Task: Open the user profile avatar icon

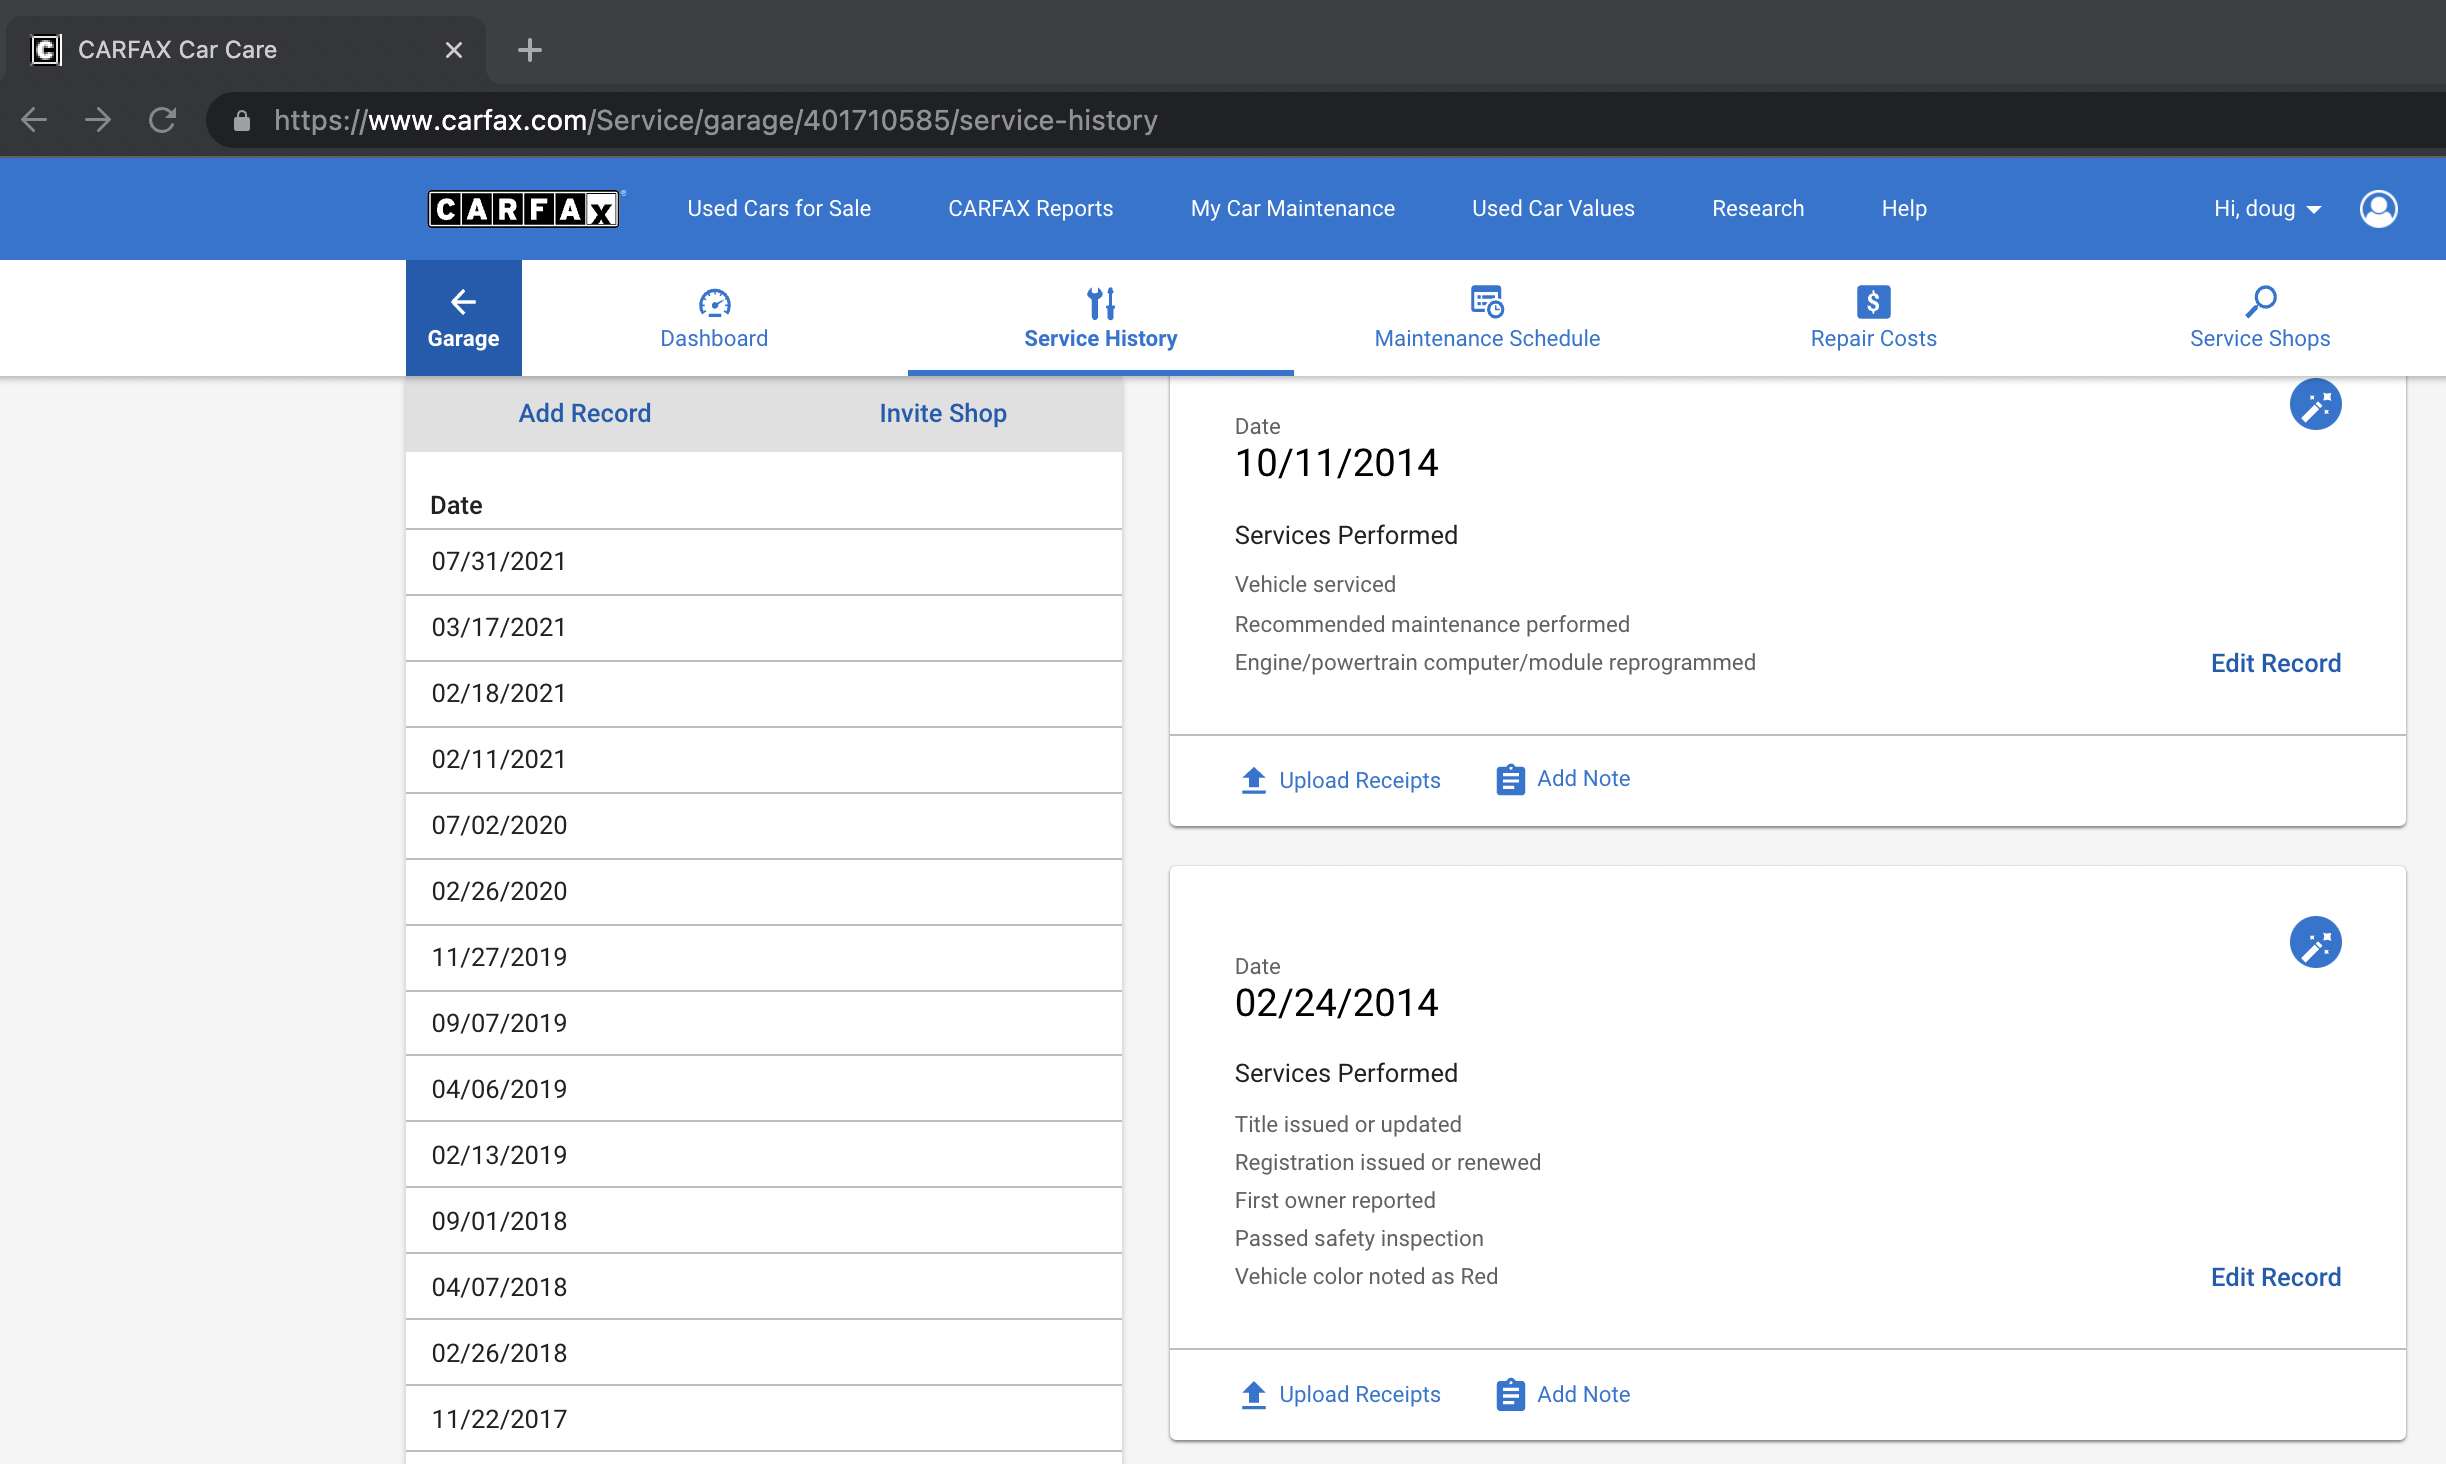Action: (x=2378, y=208)
